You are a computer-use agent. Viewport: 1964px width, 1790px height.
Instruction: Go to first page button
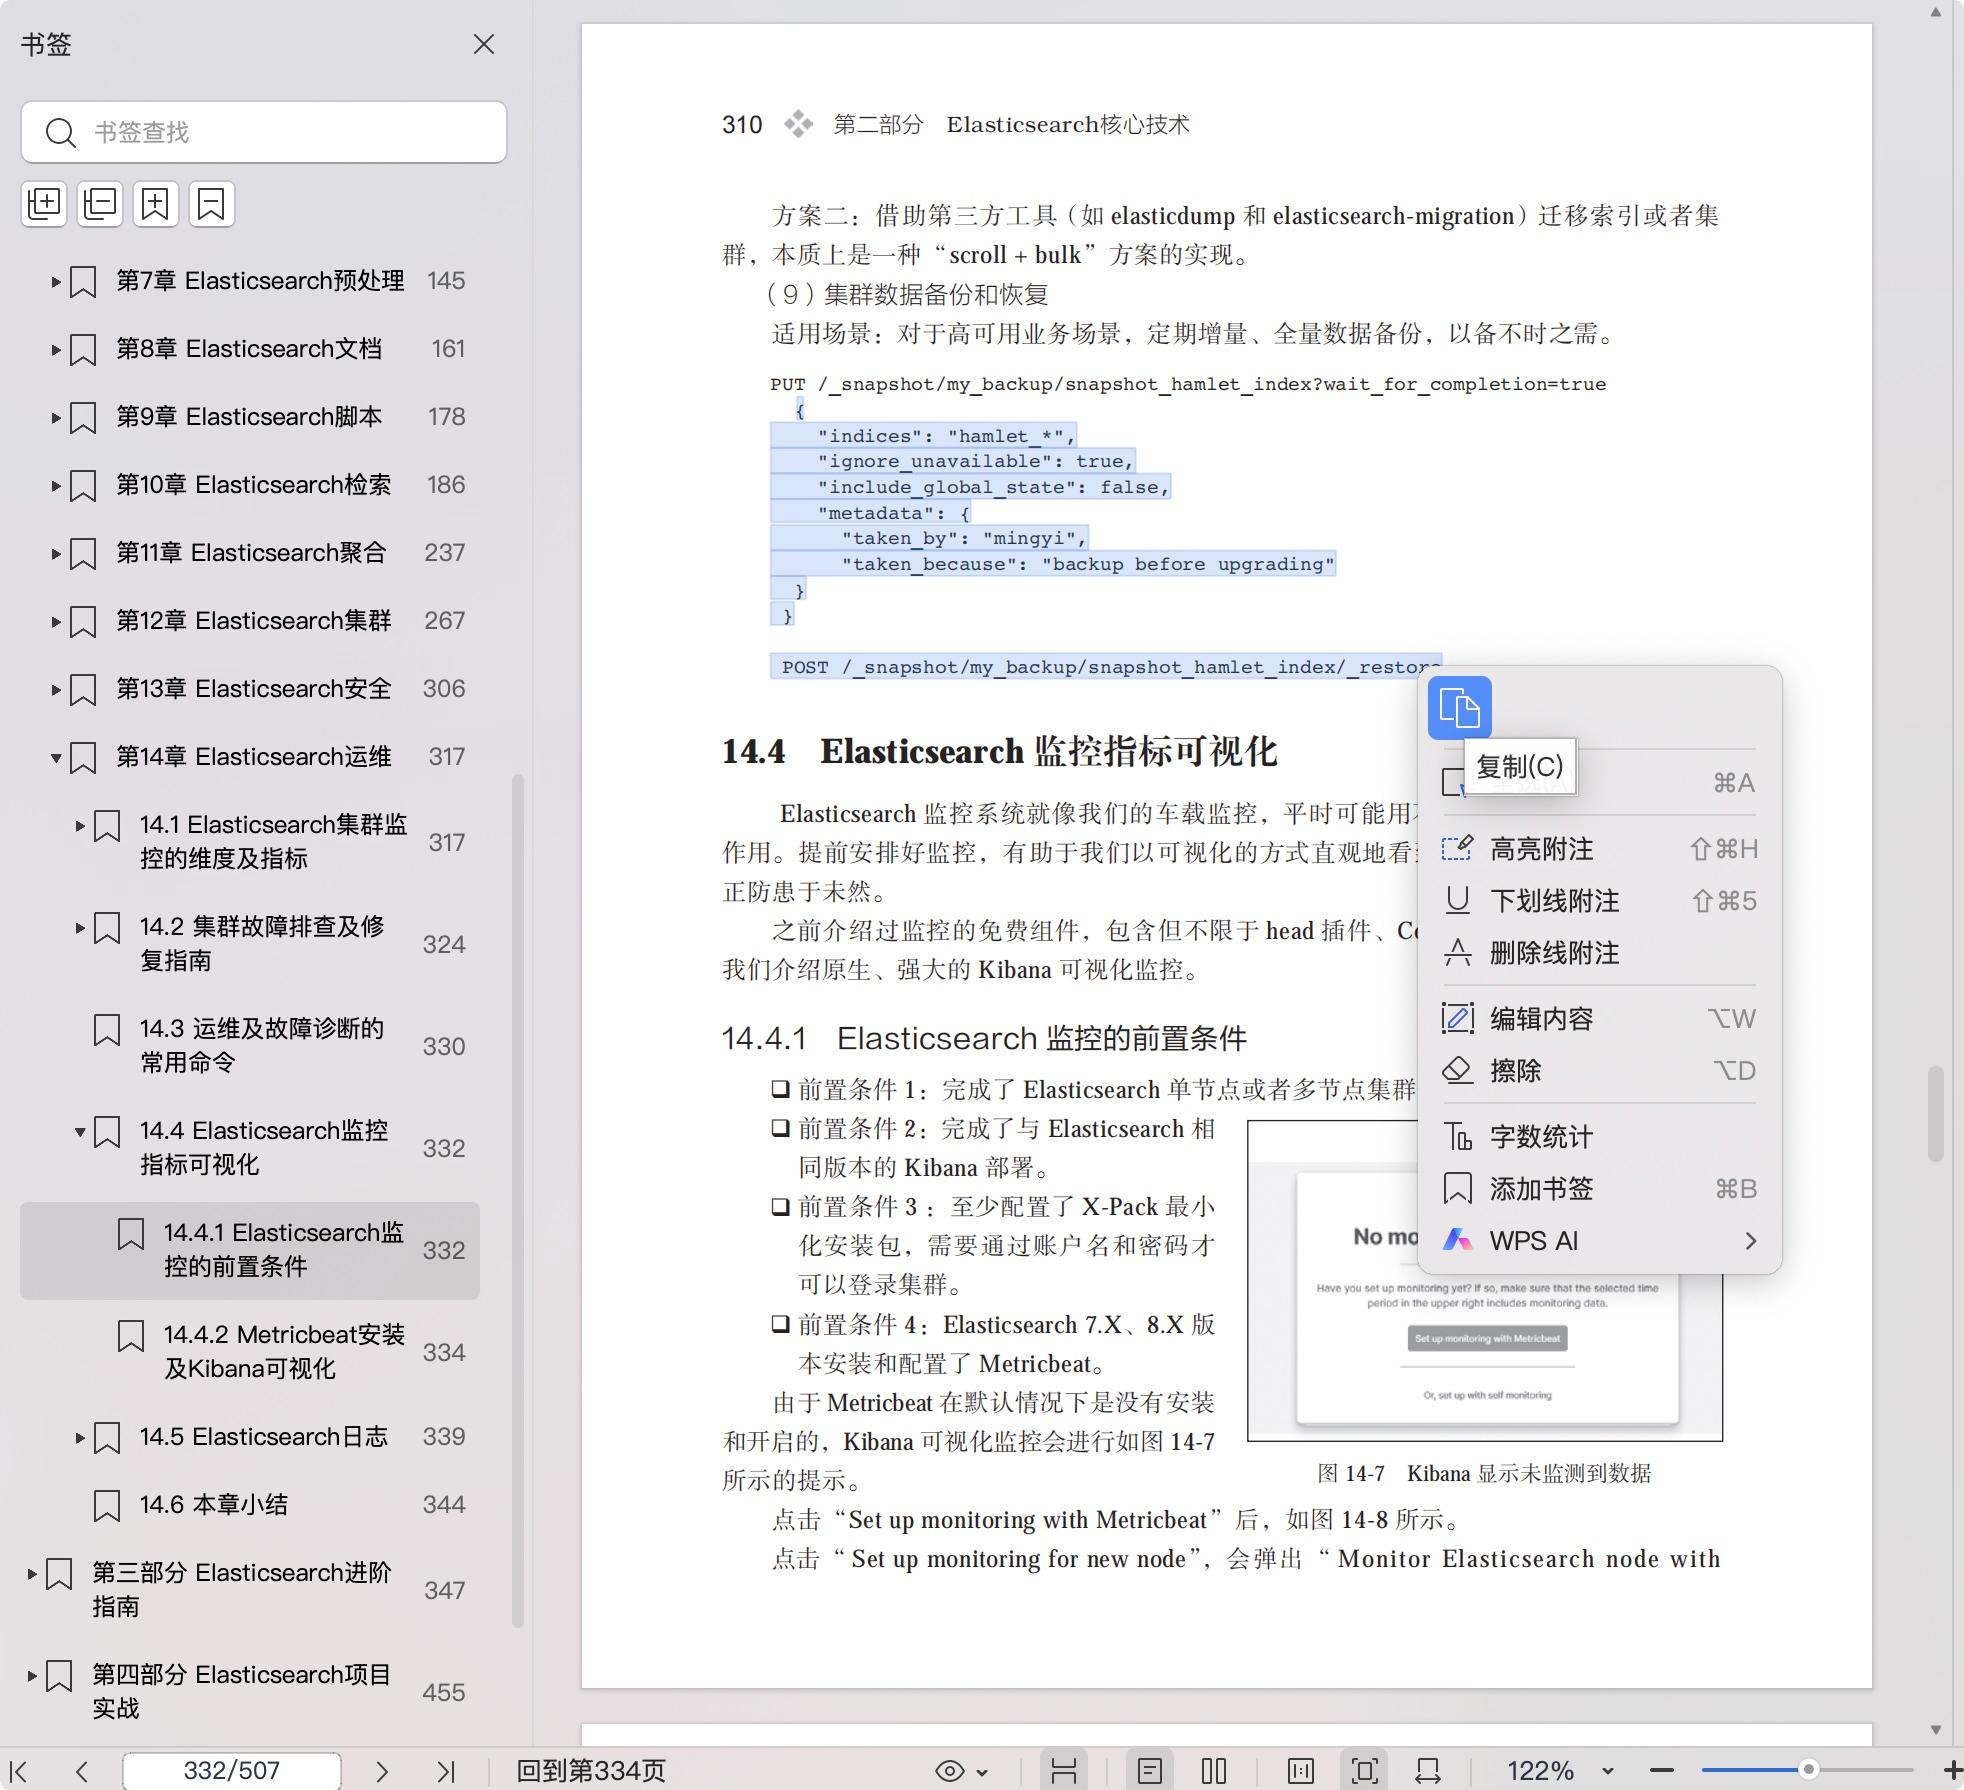click(x=19, y=1771)
